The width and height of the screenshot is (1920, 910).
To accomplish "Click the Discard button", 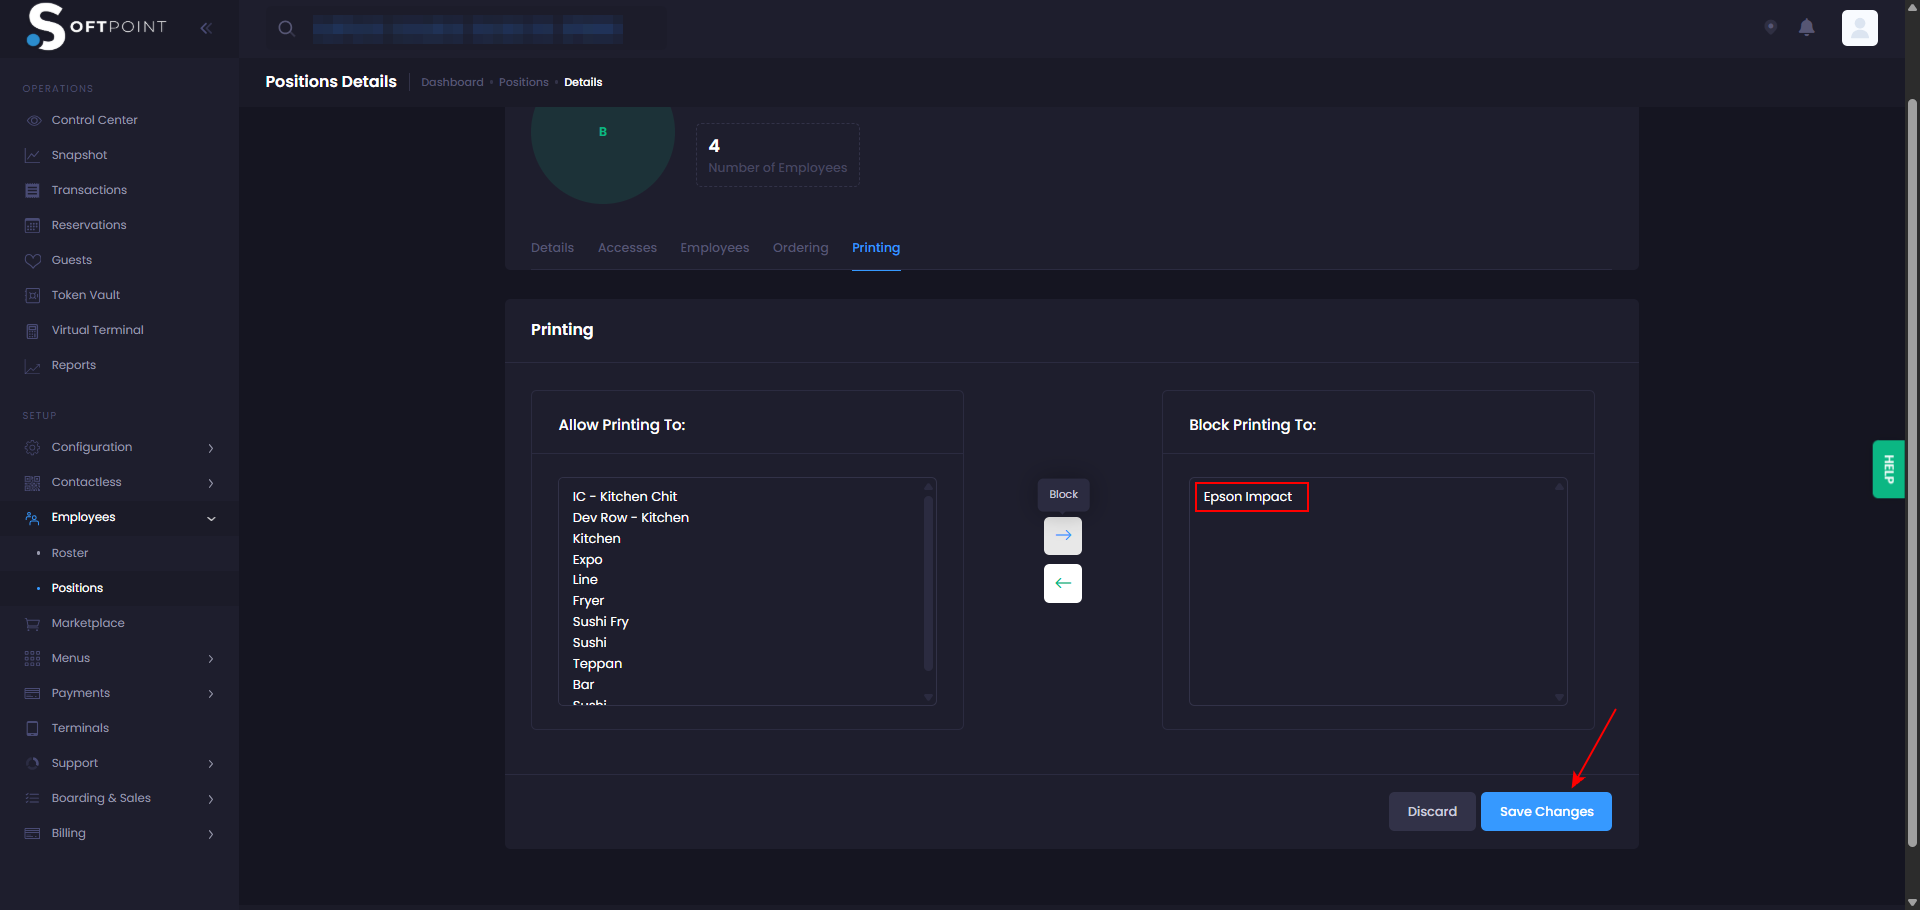I will 1431,811.
